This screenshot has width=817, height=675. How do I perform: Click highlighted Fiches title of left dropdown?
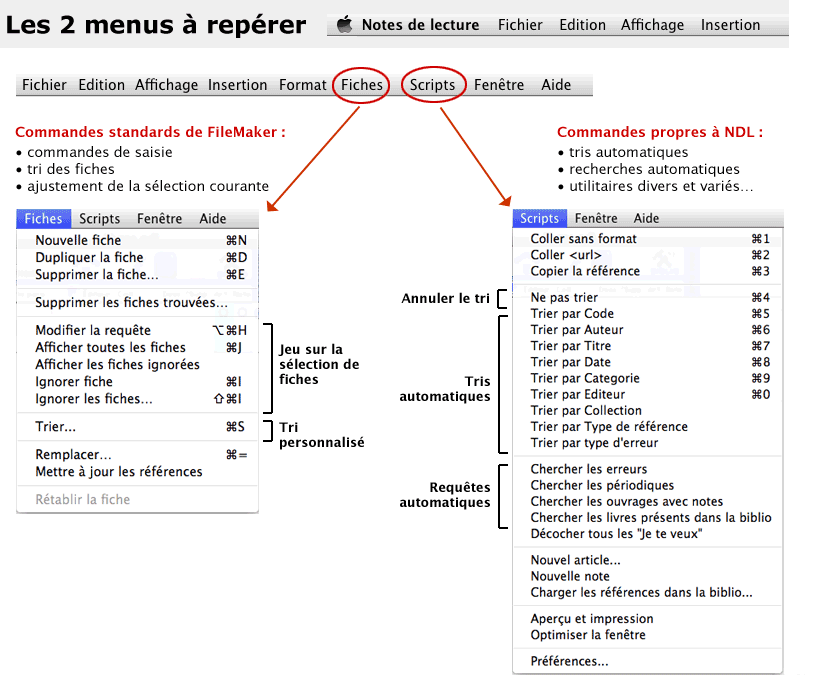[x=43, y=219]
